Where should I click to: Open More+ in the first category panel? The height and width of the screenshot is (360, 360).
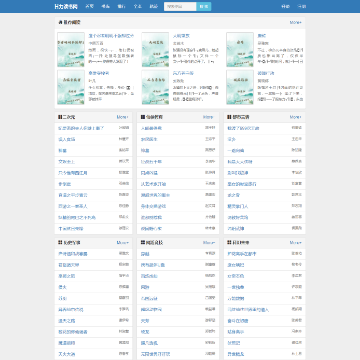coord(122,117)
